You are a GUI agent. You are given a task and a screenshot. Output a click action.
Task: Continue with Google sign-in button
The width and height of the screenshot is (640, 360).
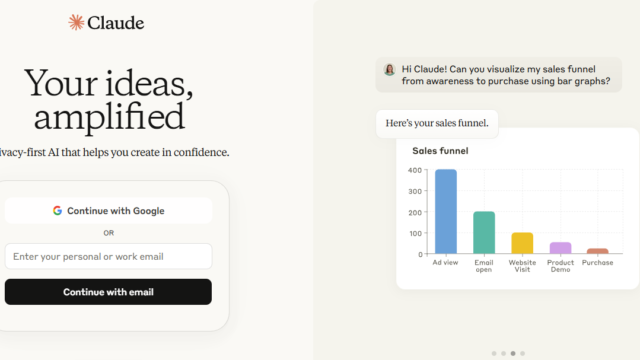click(109, 211)
